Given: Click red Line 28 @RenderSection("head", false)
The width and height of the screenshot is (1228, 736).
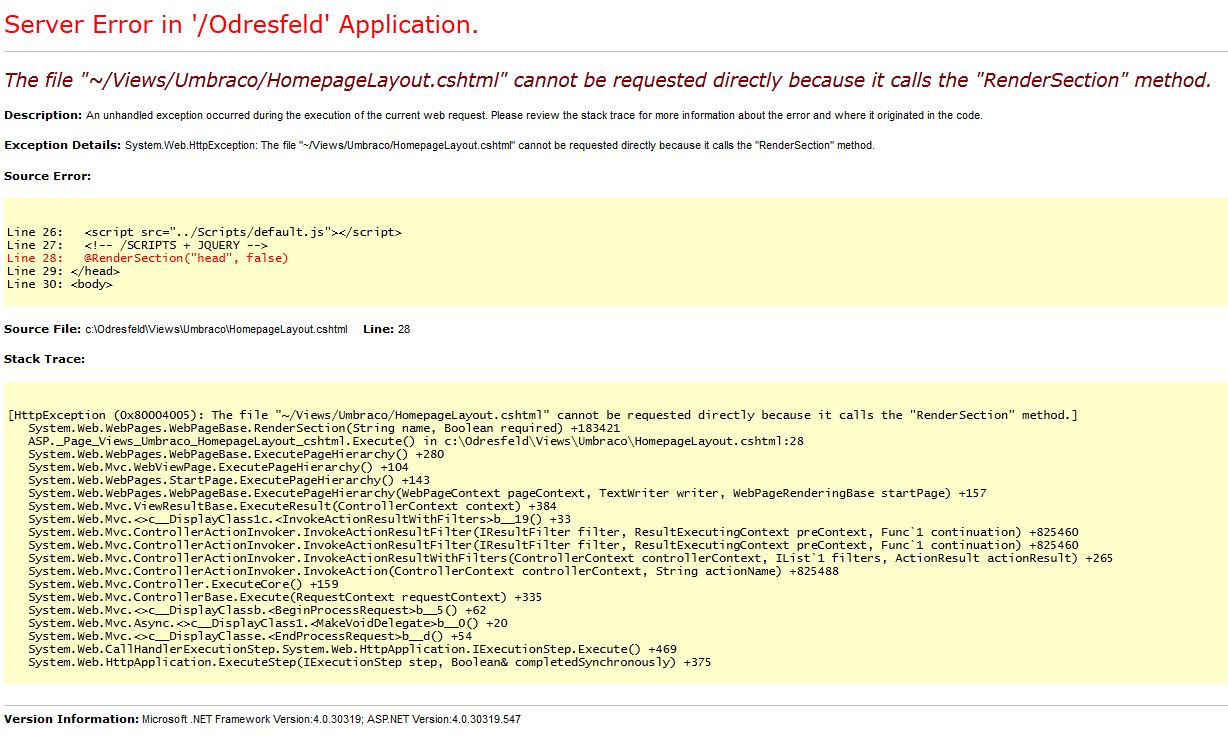Looking at the screenshot, I should [x=147, y=258].
